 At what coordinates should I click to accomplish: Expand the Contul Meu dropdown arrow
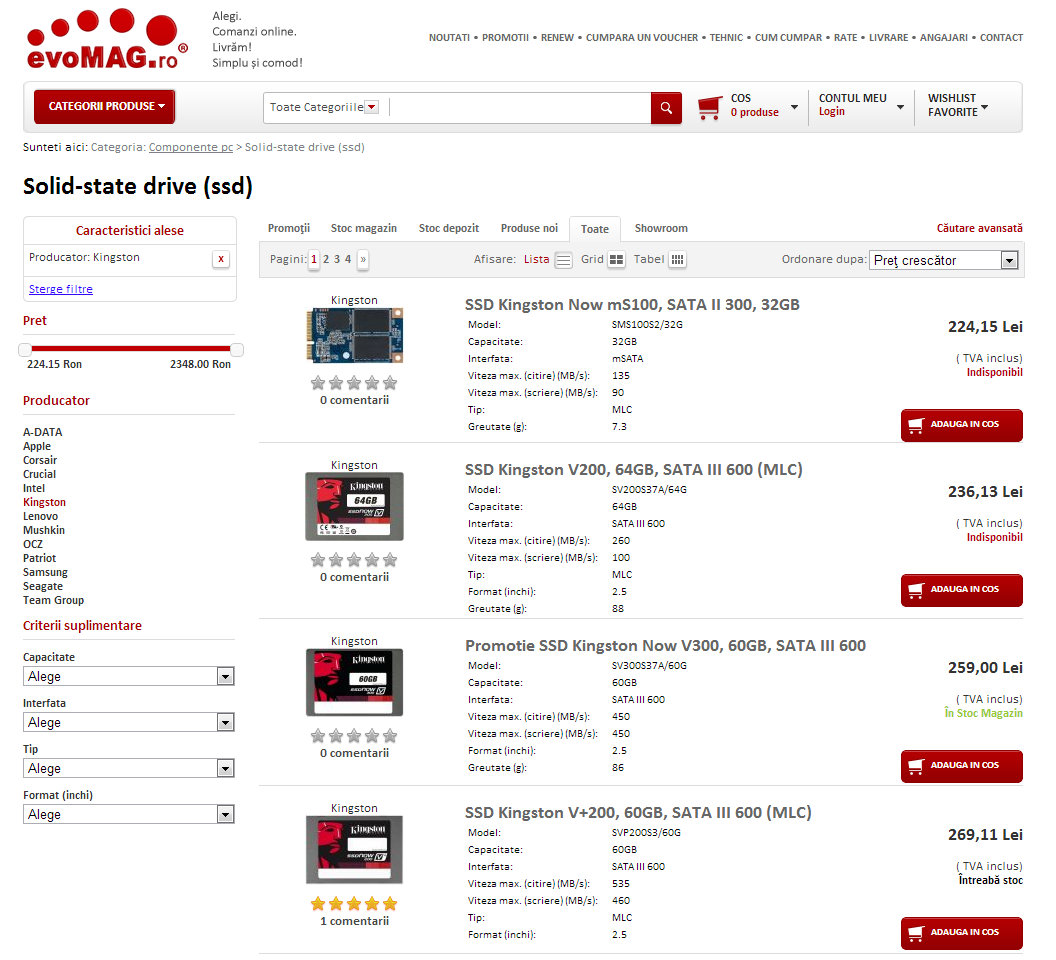tap(900, 107)
